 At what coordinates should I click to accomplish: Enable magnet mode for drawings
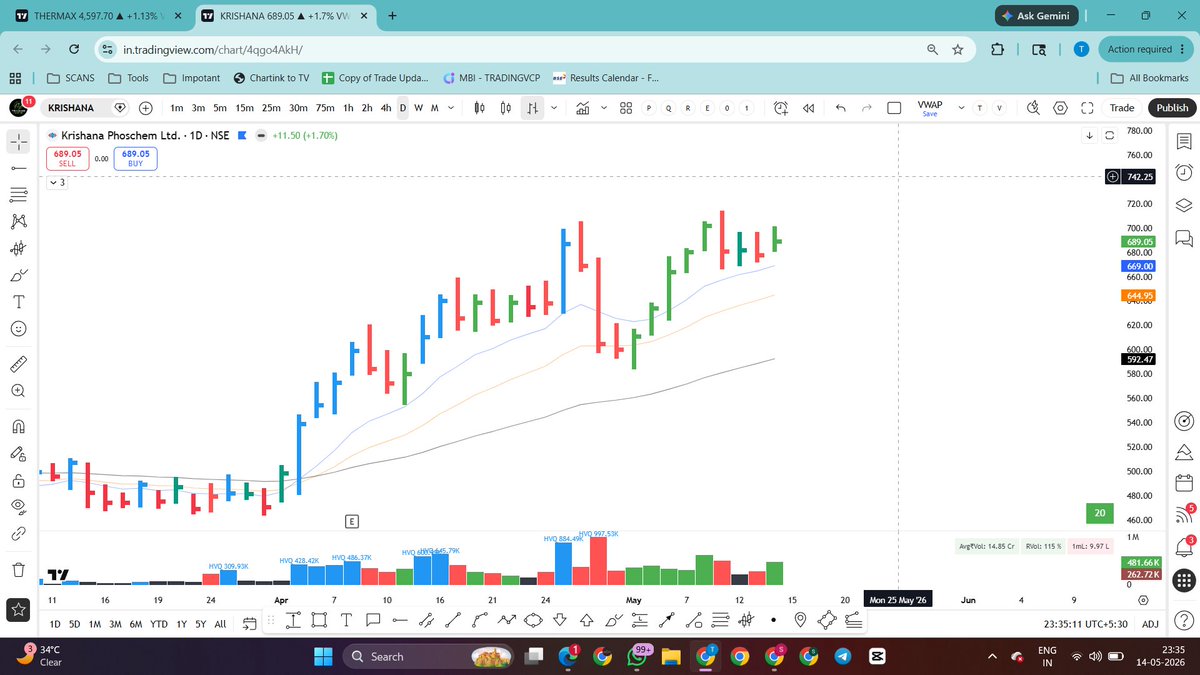point(18,427)
